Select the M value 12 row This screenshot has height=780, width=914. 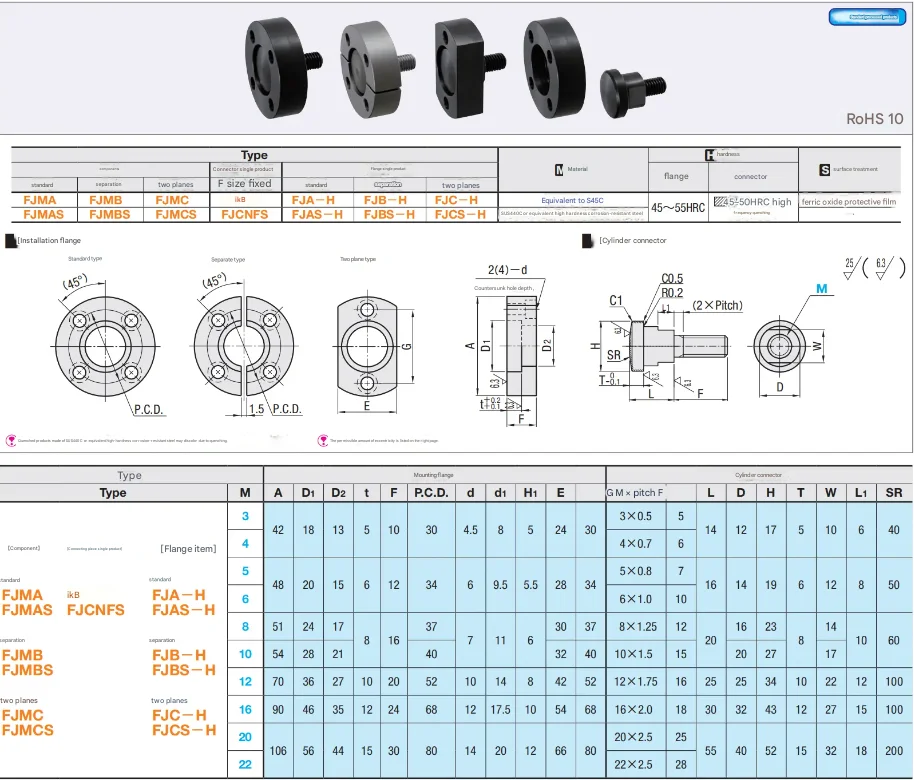click(245, 681)
